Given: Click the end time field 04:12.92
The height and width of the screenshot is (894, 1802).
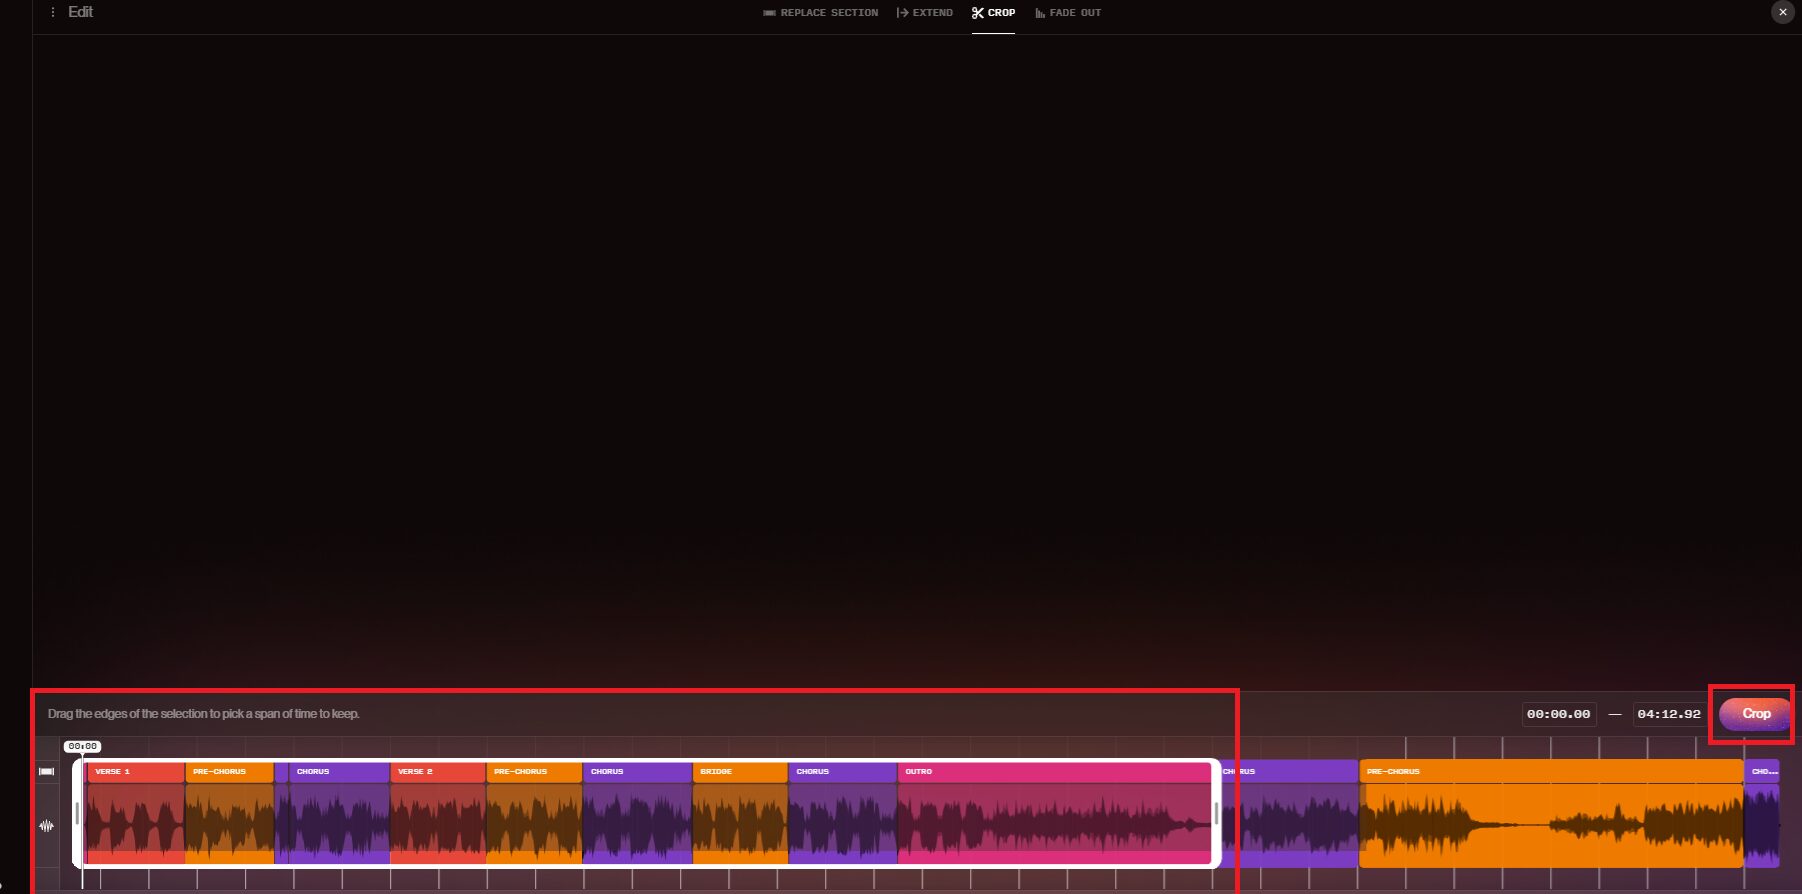Looking at the screenshot, I should point(1668,714).
